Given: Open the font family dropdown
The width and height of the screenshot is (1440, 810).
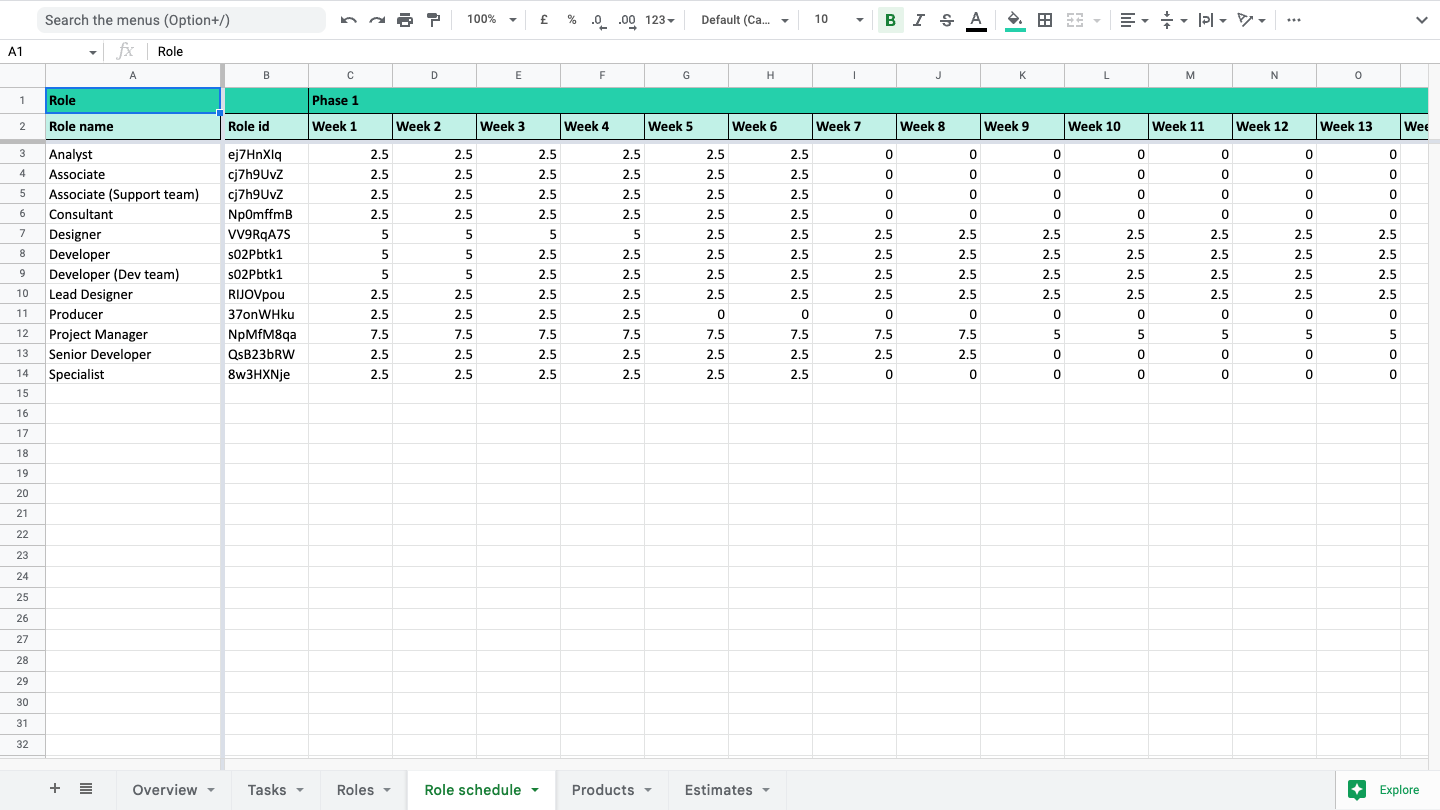Looking at the screenshot, I should (744, 20).
